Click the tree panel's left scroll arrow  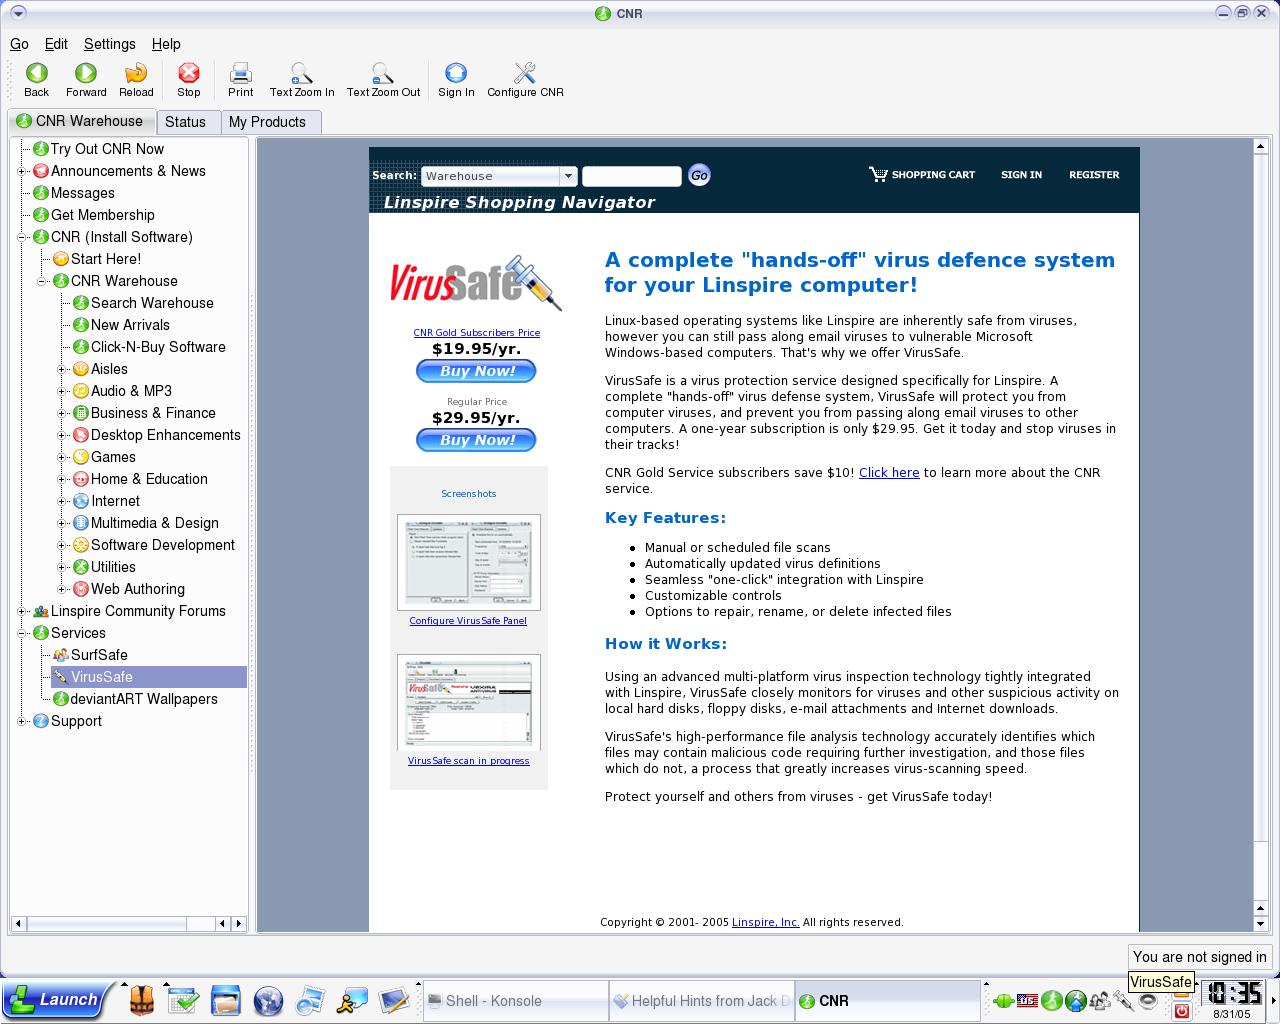(18, 924)
